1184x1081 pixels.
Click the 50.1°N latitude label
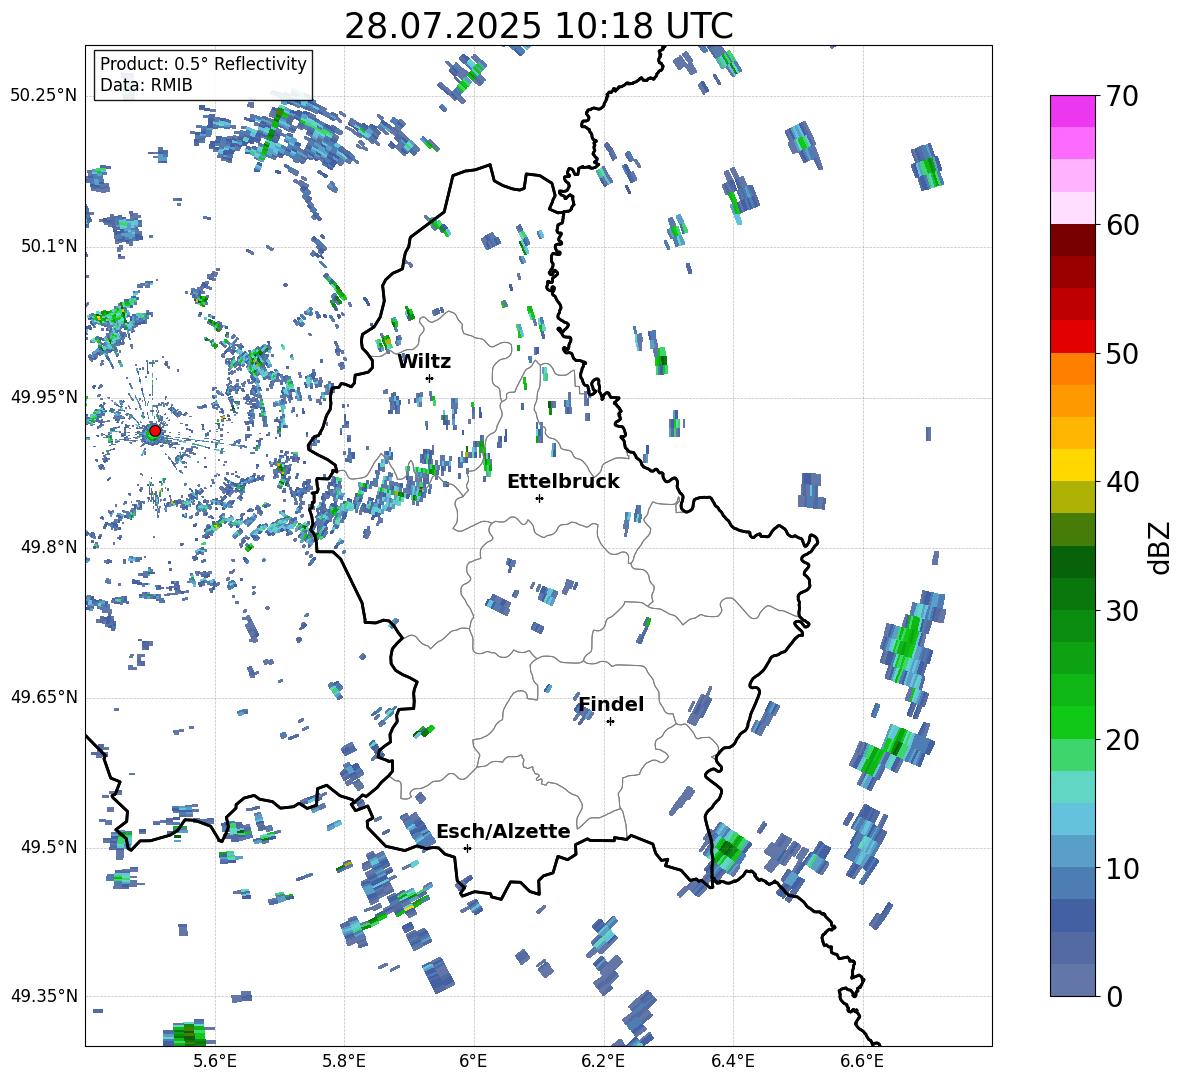[x=49, y=246]
